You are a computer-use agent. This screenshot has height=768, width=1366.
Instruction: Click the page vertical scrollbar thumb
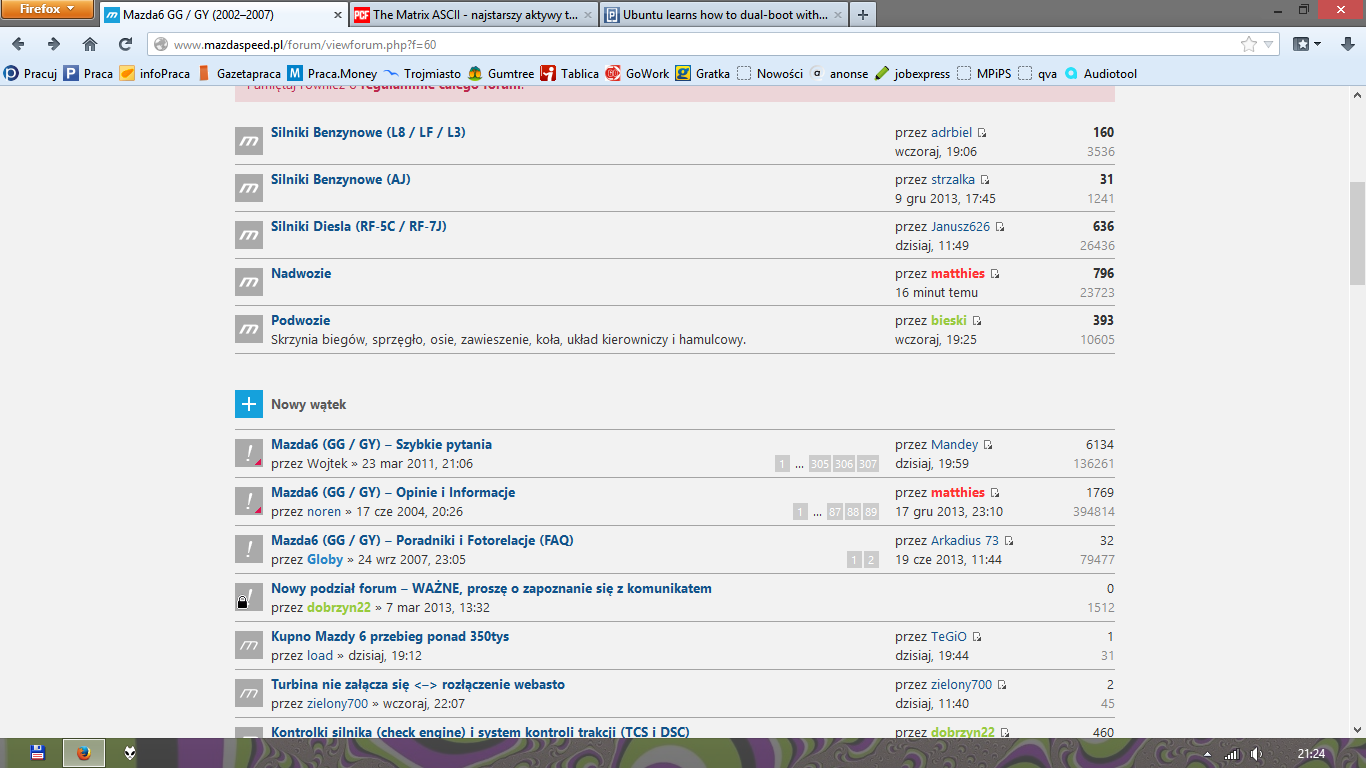(x=1357, y=235)
